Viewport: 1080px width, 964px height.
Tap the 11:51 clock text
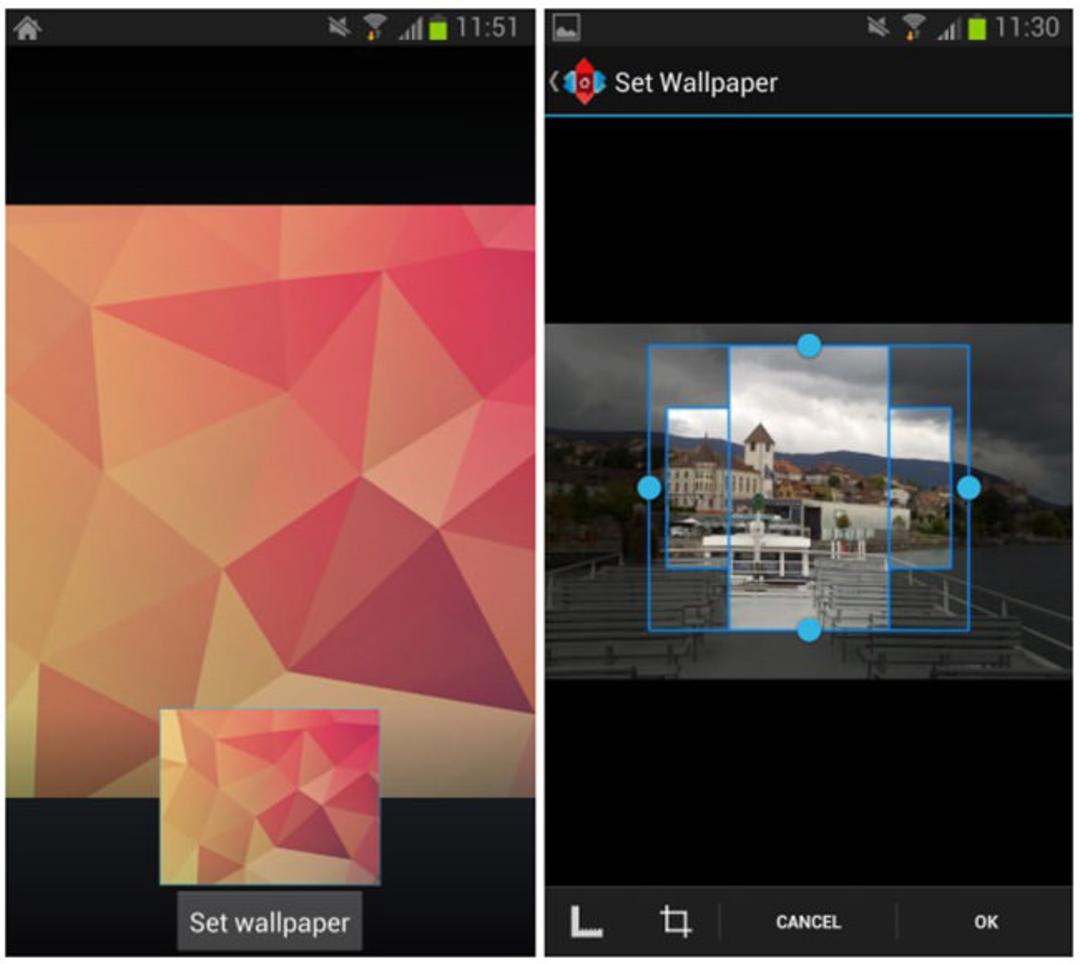[486, 28]
